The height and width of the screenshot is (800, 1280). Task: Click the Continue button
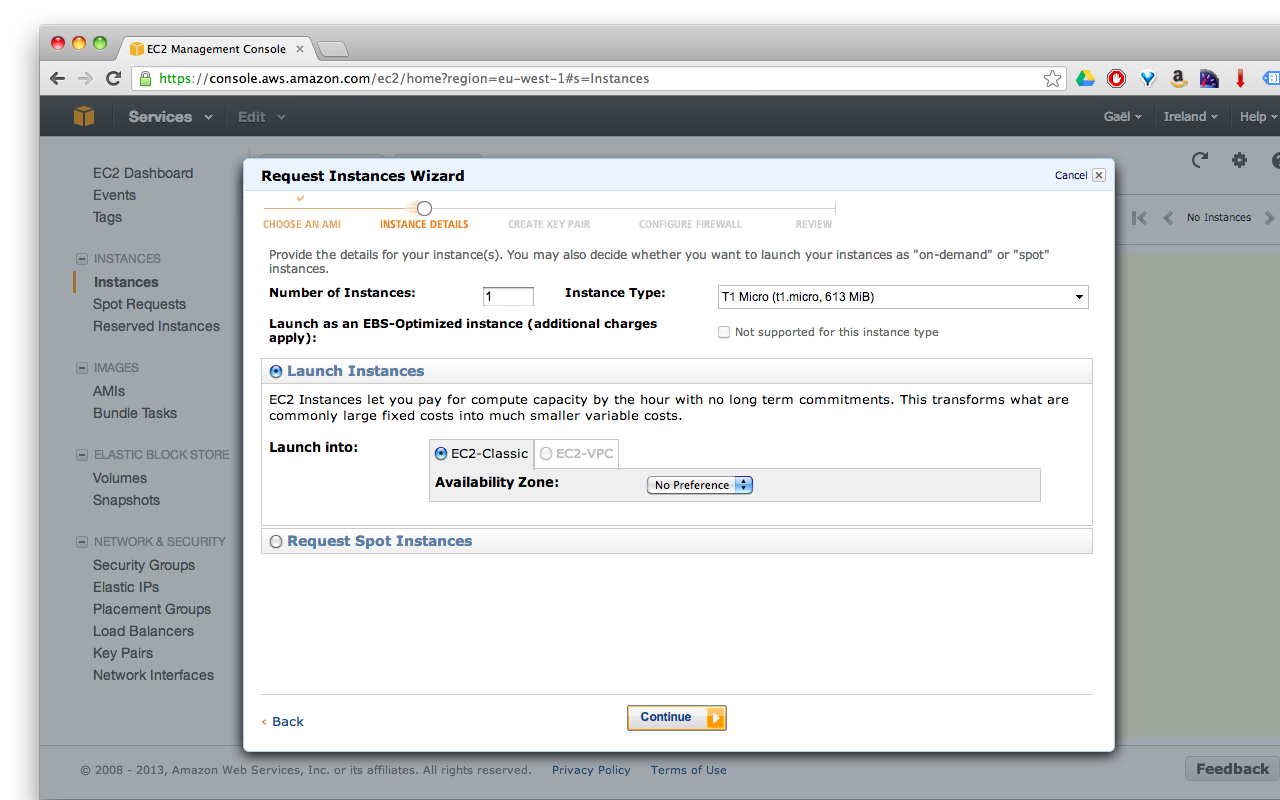click(x=676, y=717)
